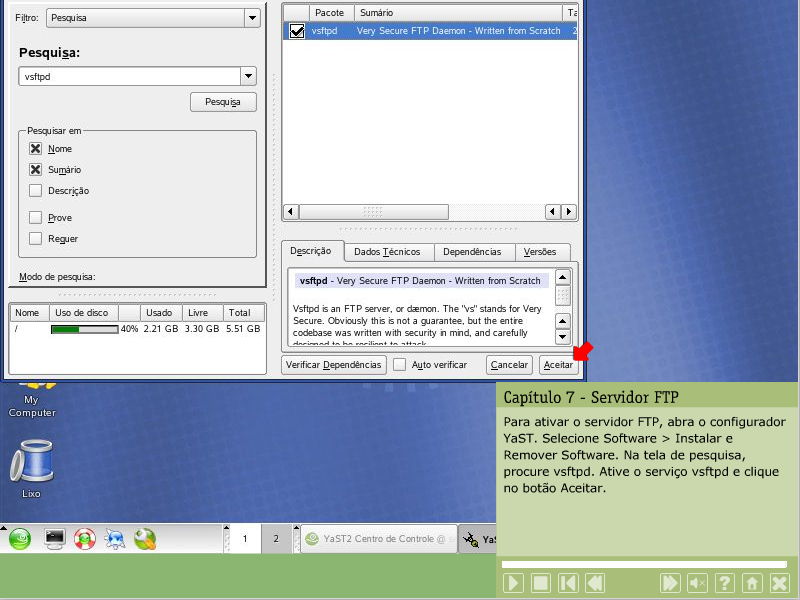Mute the tutorial audio

point(698,583)
